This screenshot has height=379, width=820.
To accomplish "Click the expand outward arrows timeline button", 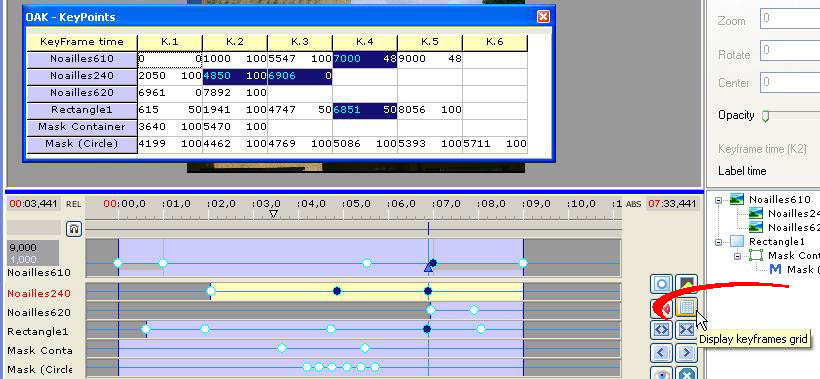I will (x=662, y=330).
